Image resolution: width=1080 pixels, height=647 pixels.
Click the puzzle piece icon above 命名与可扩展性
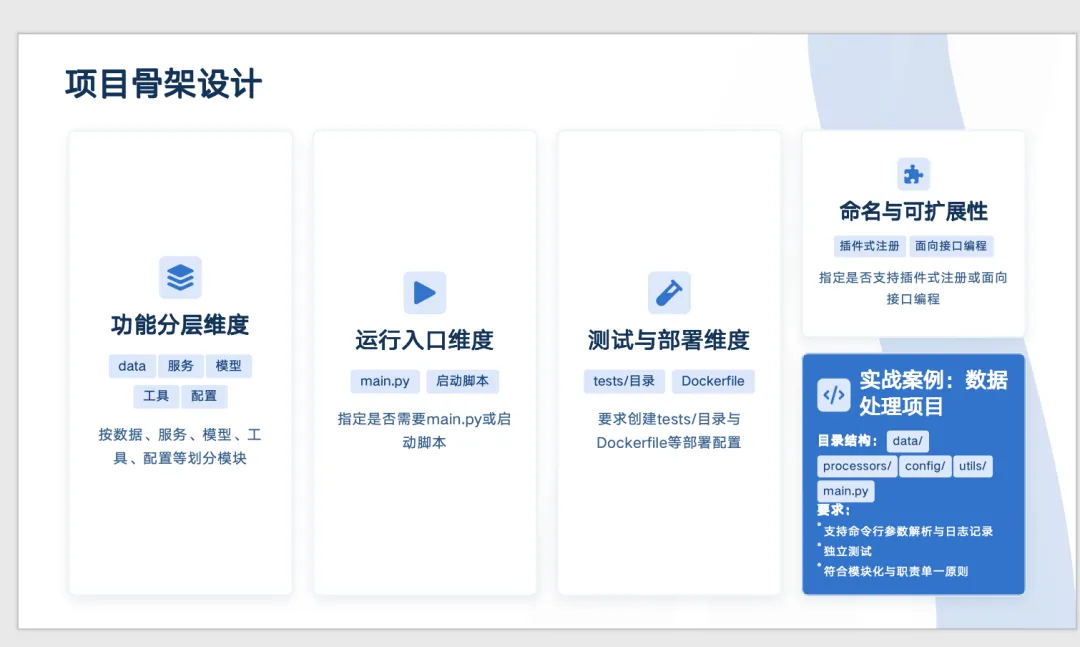click(x=913, y=174)
